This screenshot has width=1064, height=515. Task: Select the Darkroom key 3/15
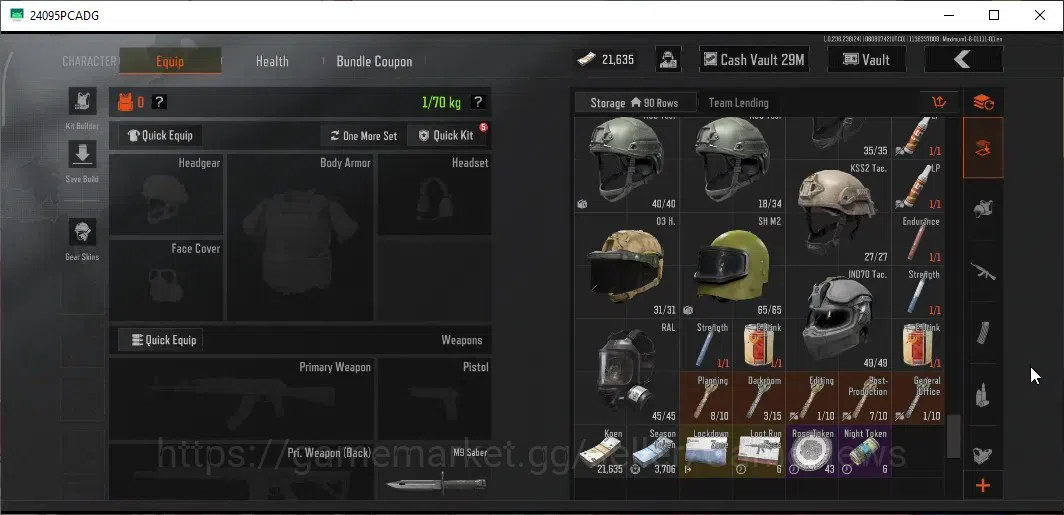[759, 398]
